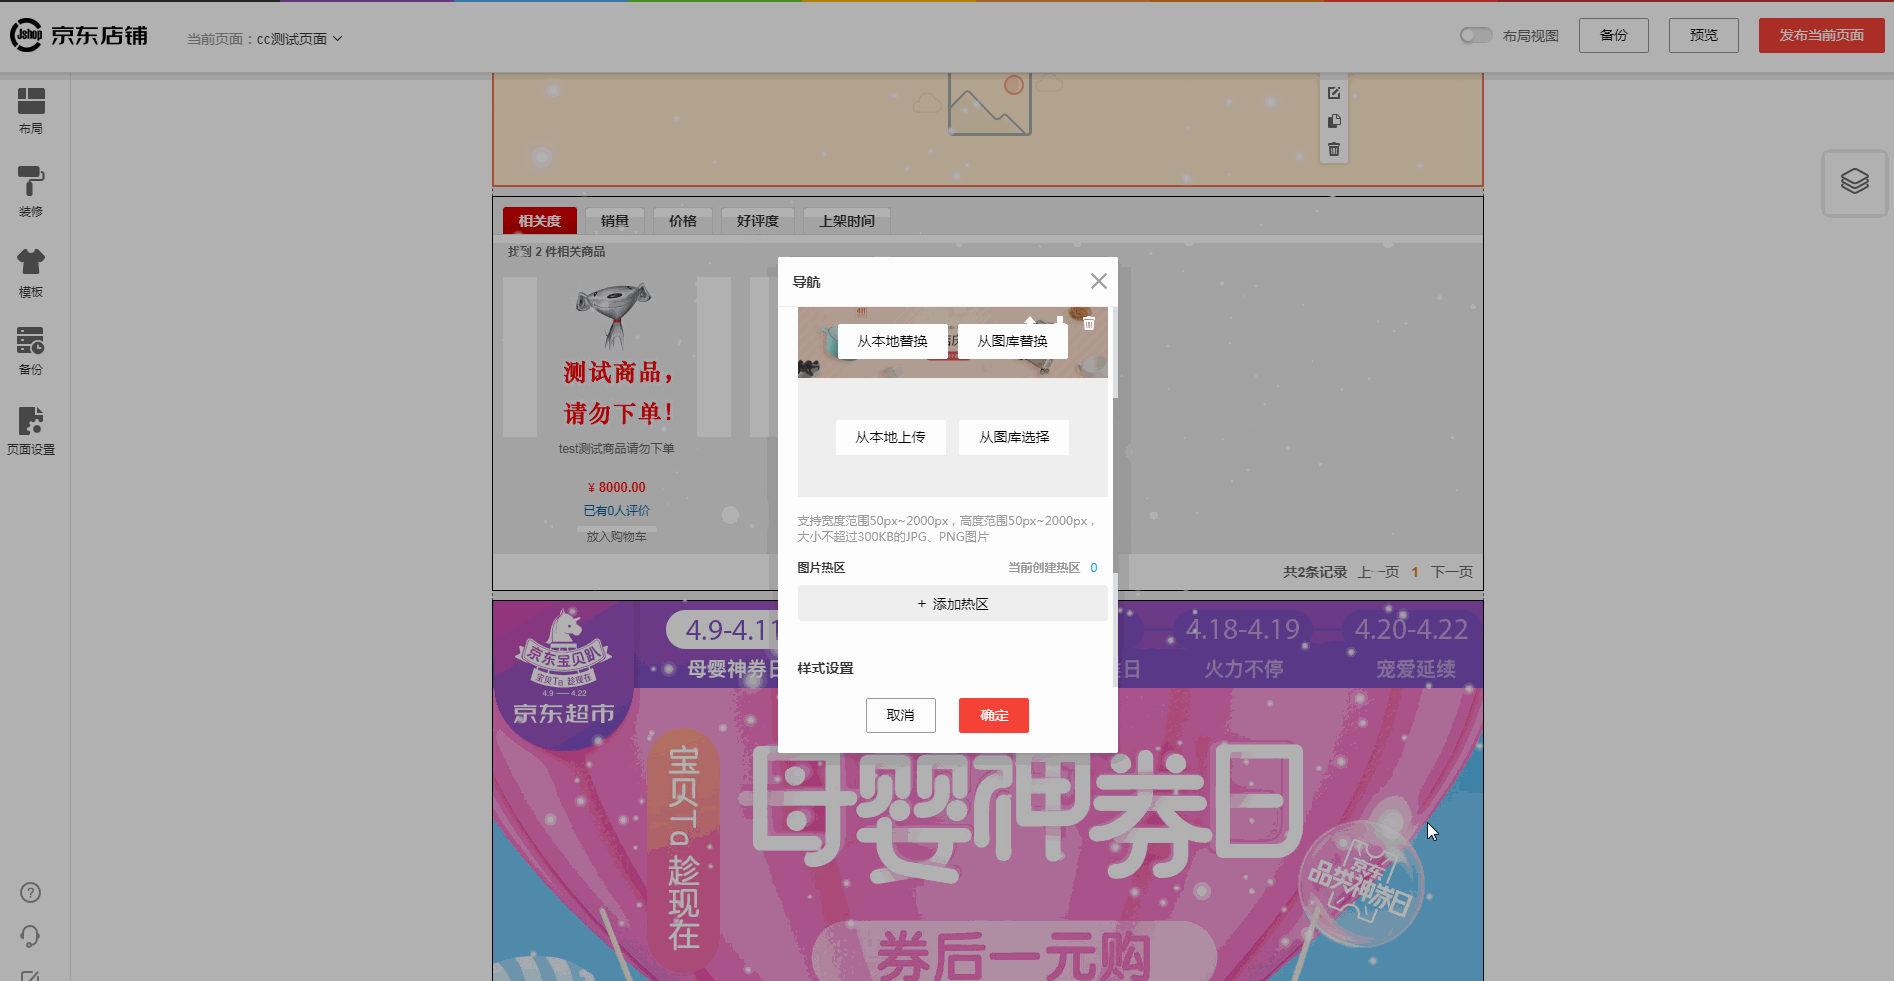Click 从图库替换 replace from gallery
Screen dimensions: 1894x981
point(1013,341)
